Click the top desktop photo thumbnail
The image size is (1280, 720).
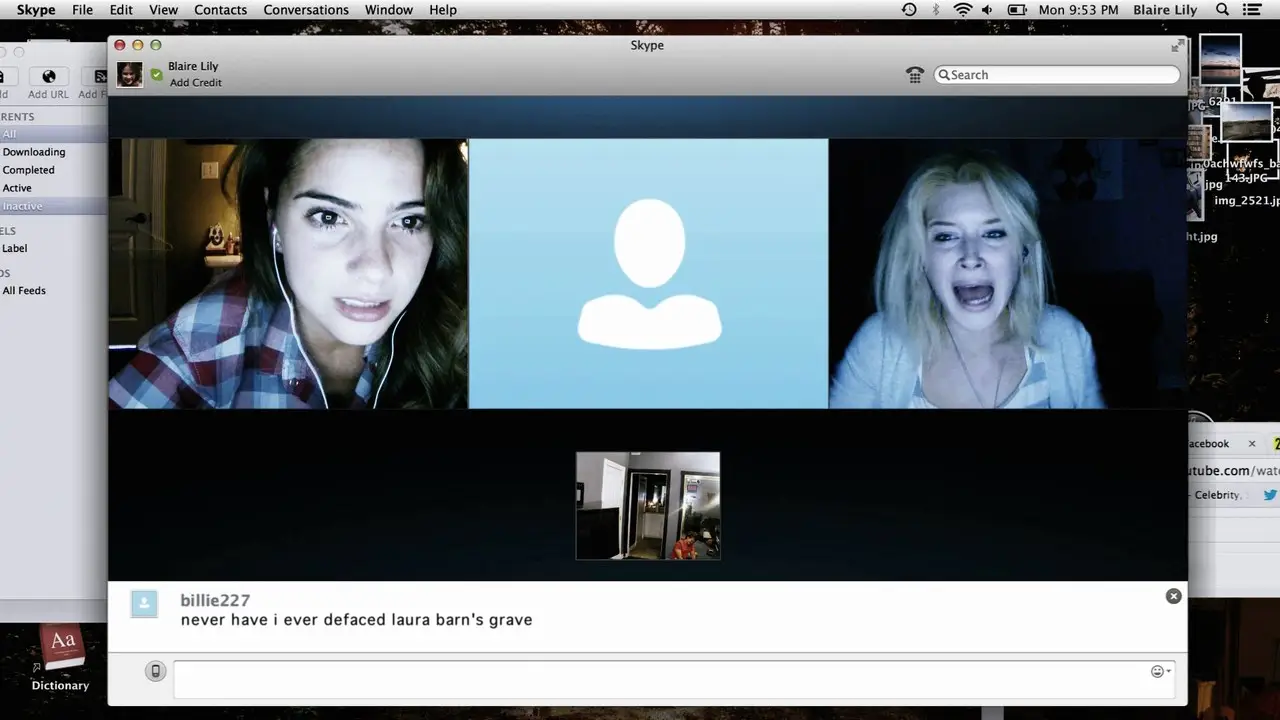tap(1220, 61)
